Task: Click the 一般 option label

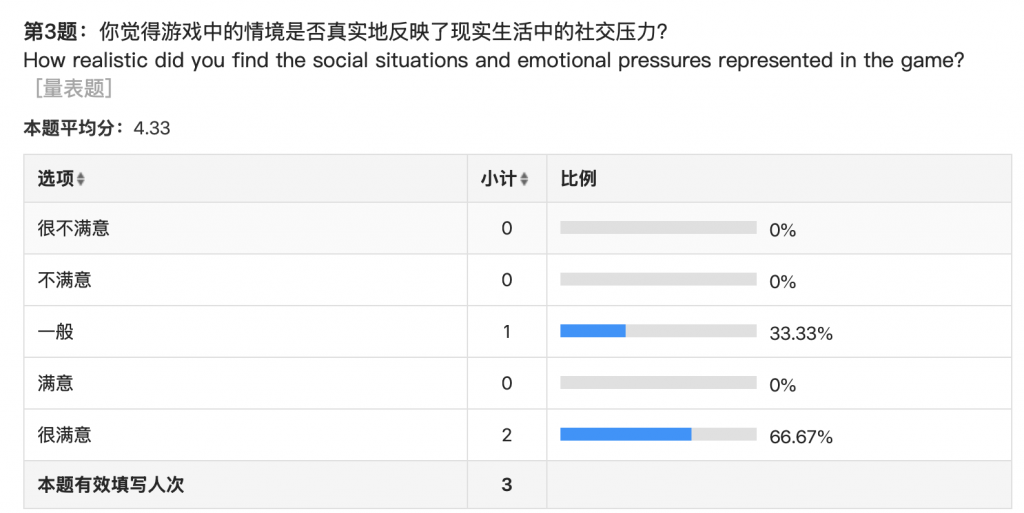Action: pyautogui.click(x=56, y=331)
